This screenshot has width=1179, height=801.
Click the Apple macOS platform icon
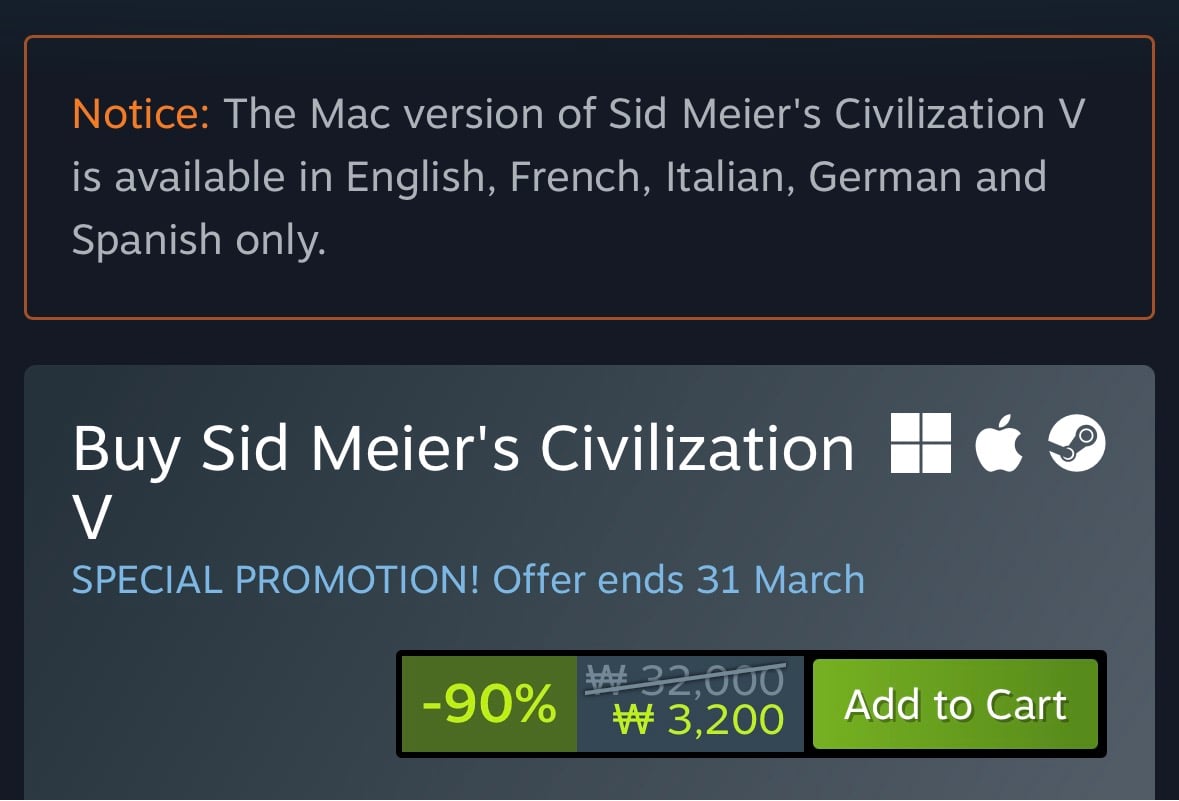999,445
